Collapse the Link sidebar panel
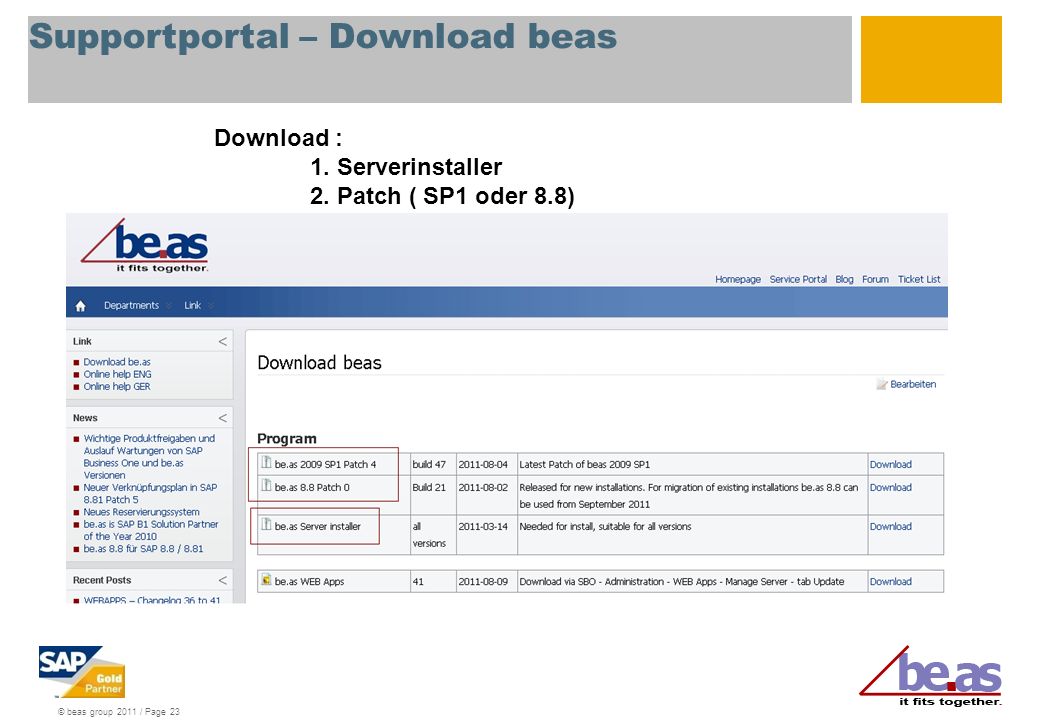The image size is (1040, 720). coord(223,341)
